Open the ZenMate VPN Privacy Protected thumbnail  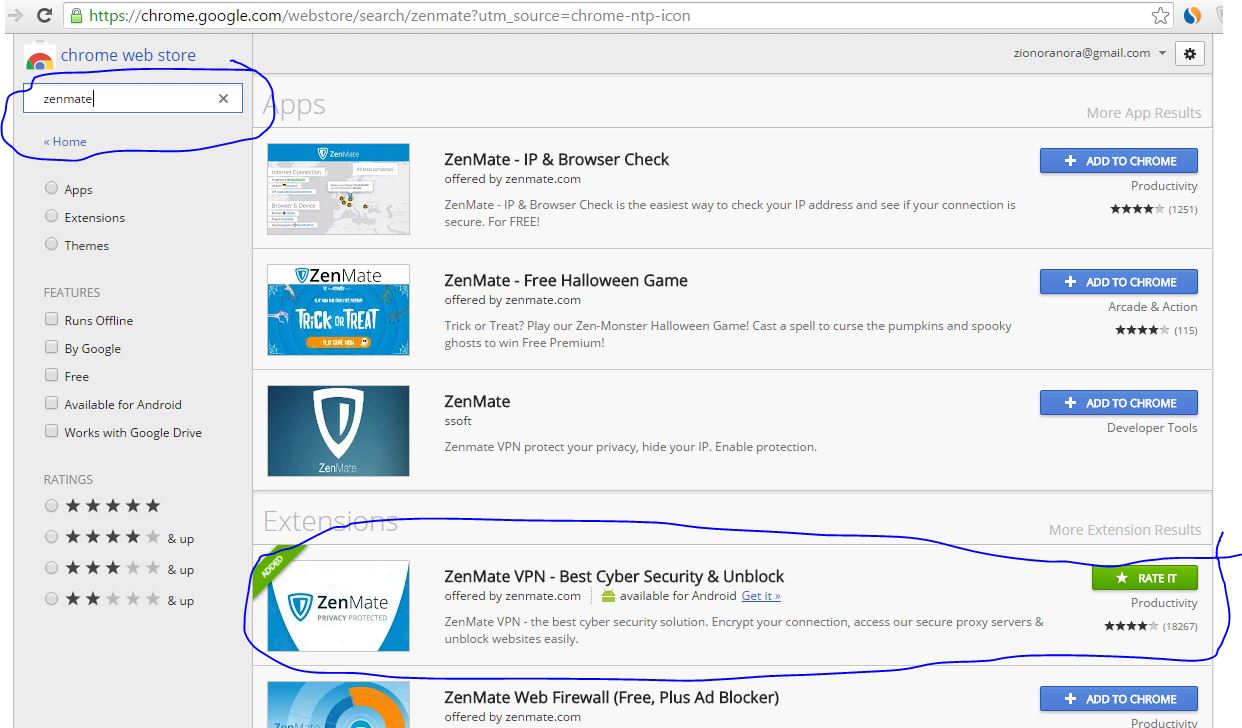coord(338,606)
